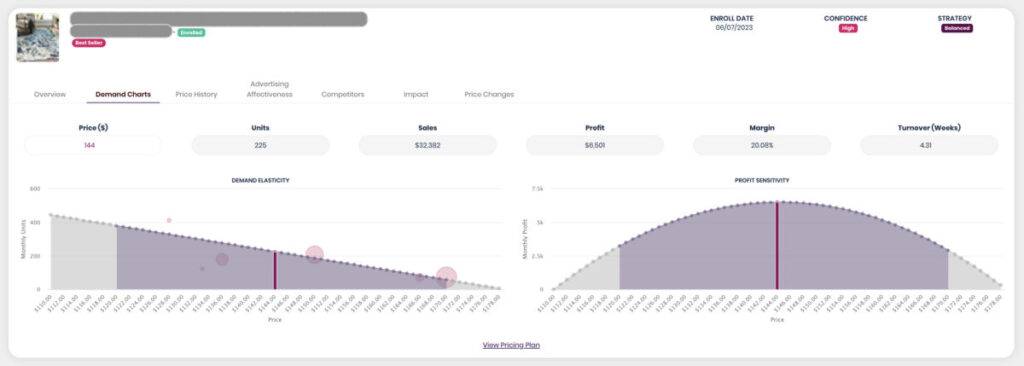
Task: Go to the Competitors tab
Action: click(342, 94)
